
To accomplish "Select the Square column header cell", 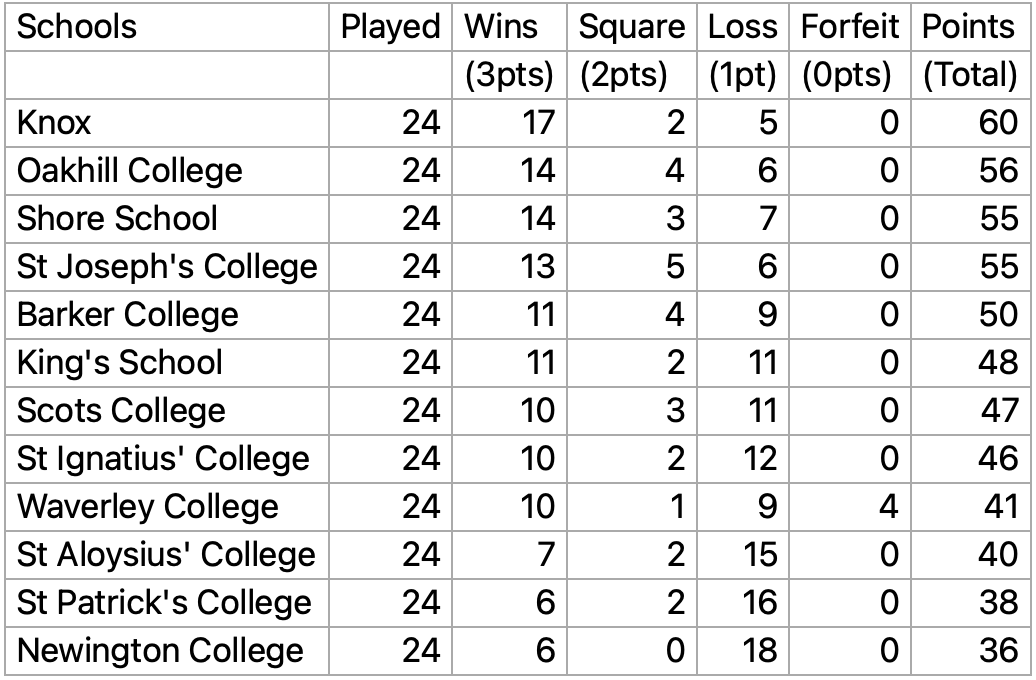I will point(632,27).
